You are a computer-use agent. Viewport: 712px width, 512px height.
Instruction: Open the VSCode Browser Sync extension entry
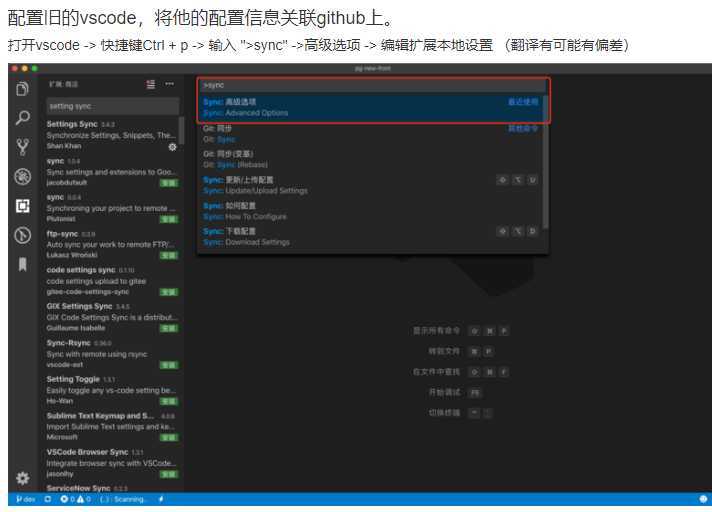click(113, 463)
